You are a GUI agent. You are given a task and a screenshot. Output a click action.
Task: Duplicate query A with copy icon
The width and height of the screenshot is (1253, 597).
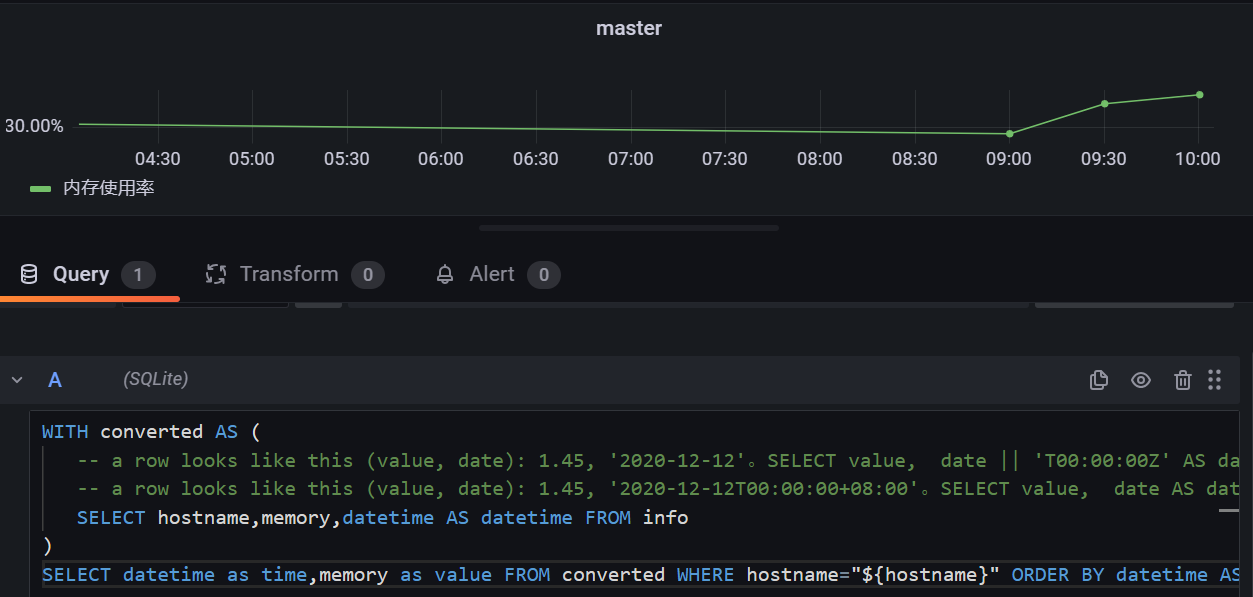coord(1098,380)
